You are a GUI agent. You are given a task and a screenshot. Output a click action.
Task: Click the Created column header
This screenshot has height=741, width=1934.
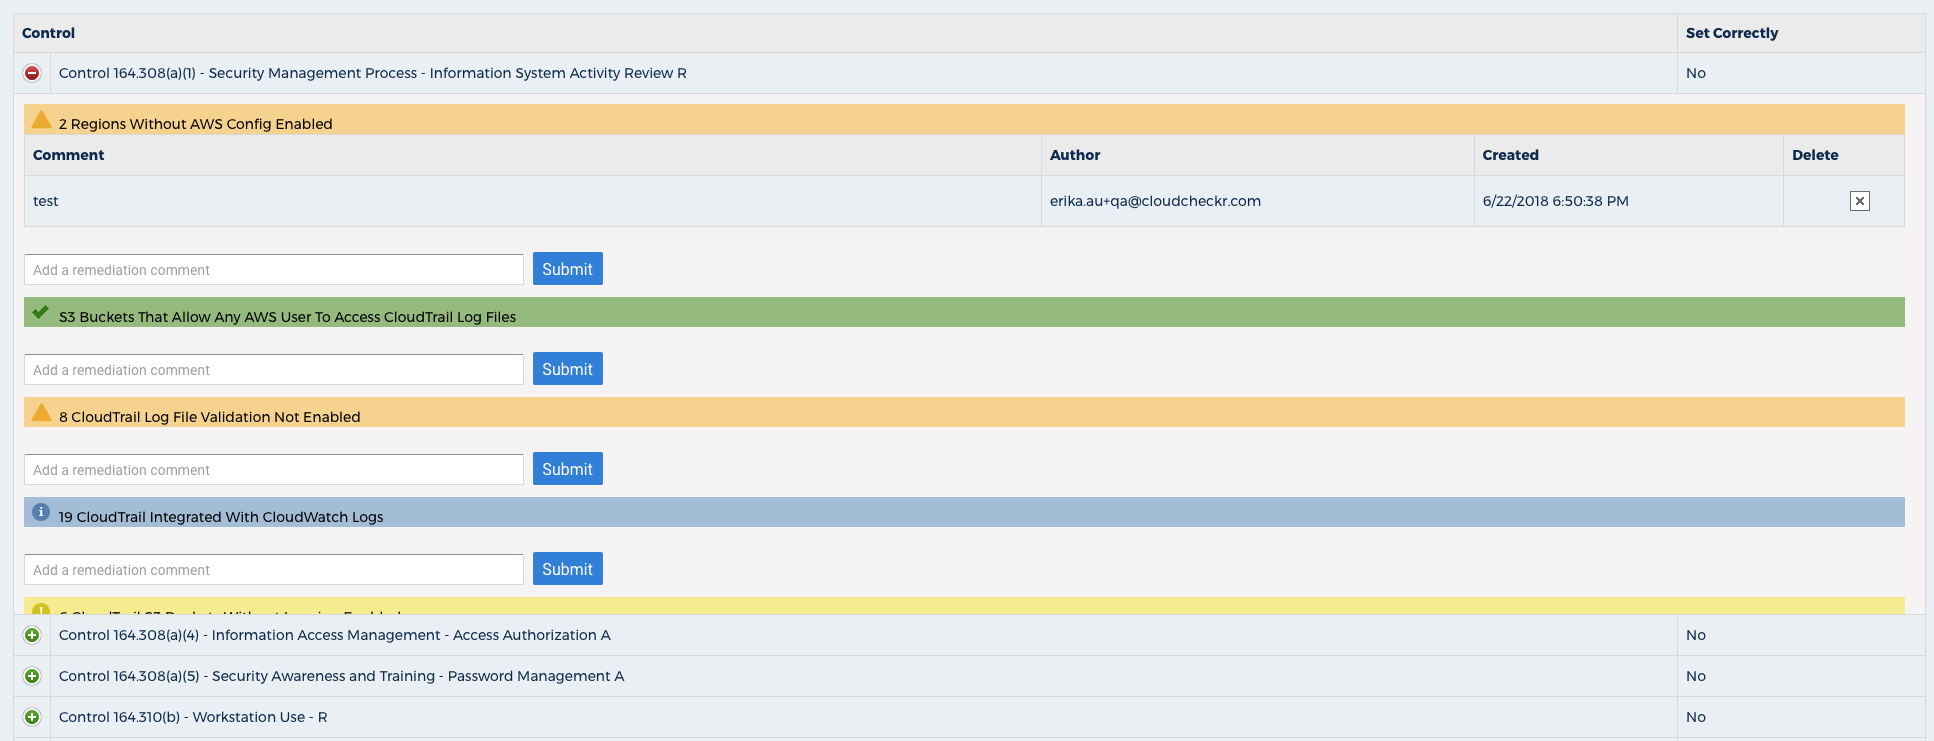pos(1510,155)
